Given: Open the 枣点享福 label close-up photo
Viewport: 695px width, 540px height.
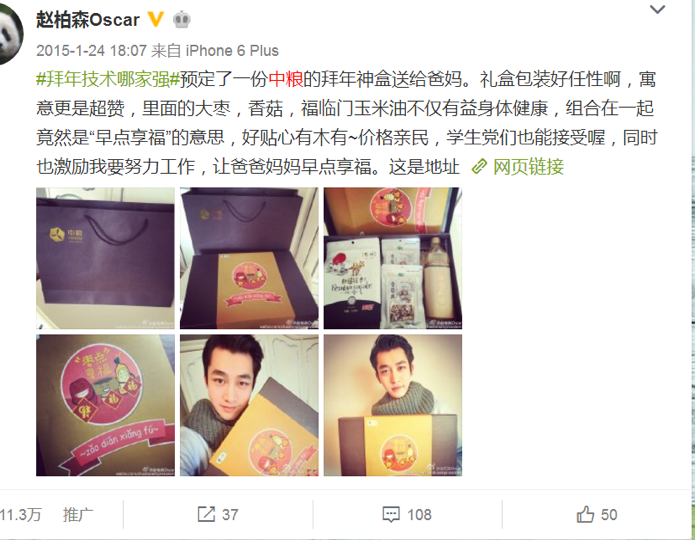Looking at the screenshot, I should (105, 405).
